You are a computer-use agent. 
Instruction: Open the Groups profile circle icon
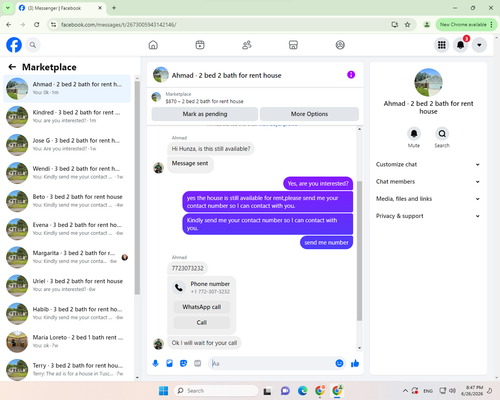pos(340,45)
